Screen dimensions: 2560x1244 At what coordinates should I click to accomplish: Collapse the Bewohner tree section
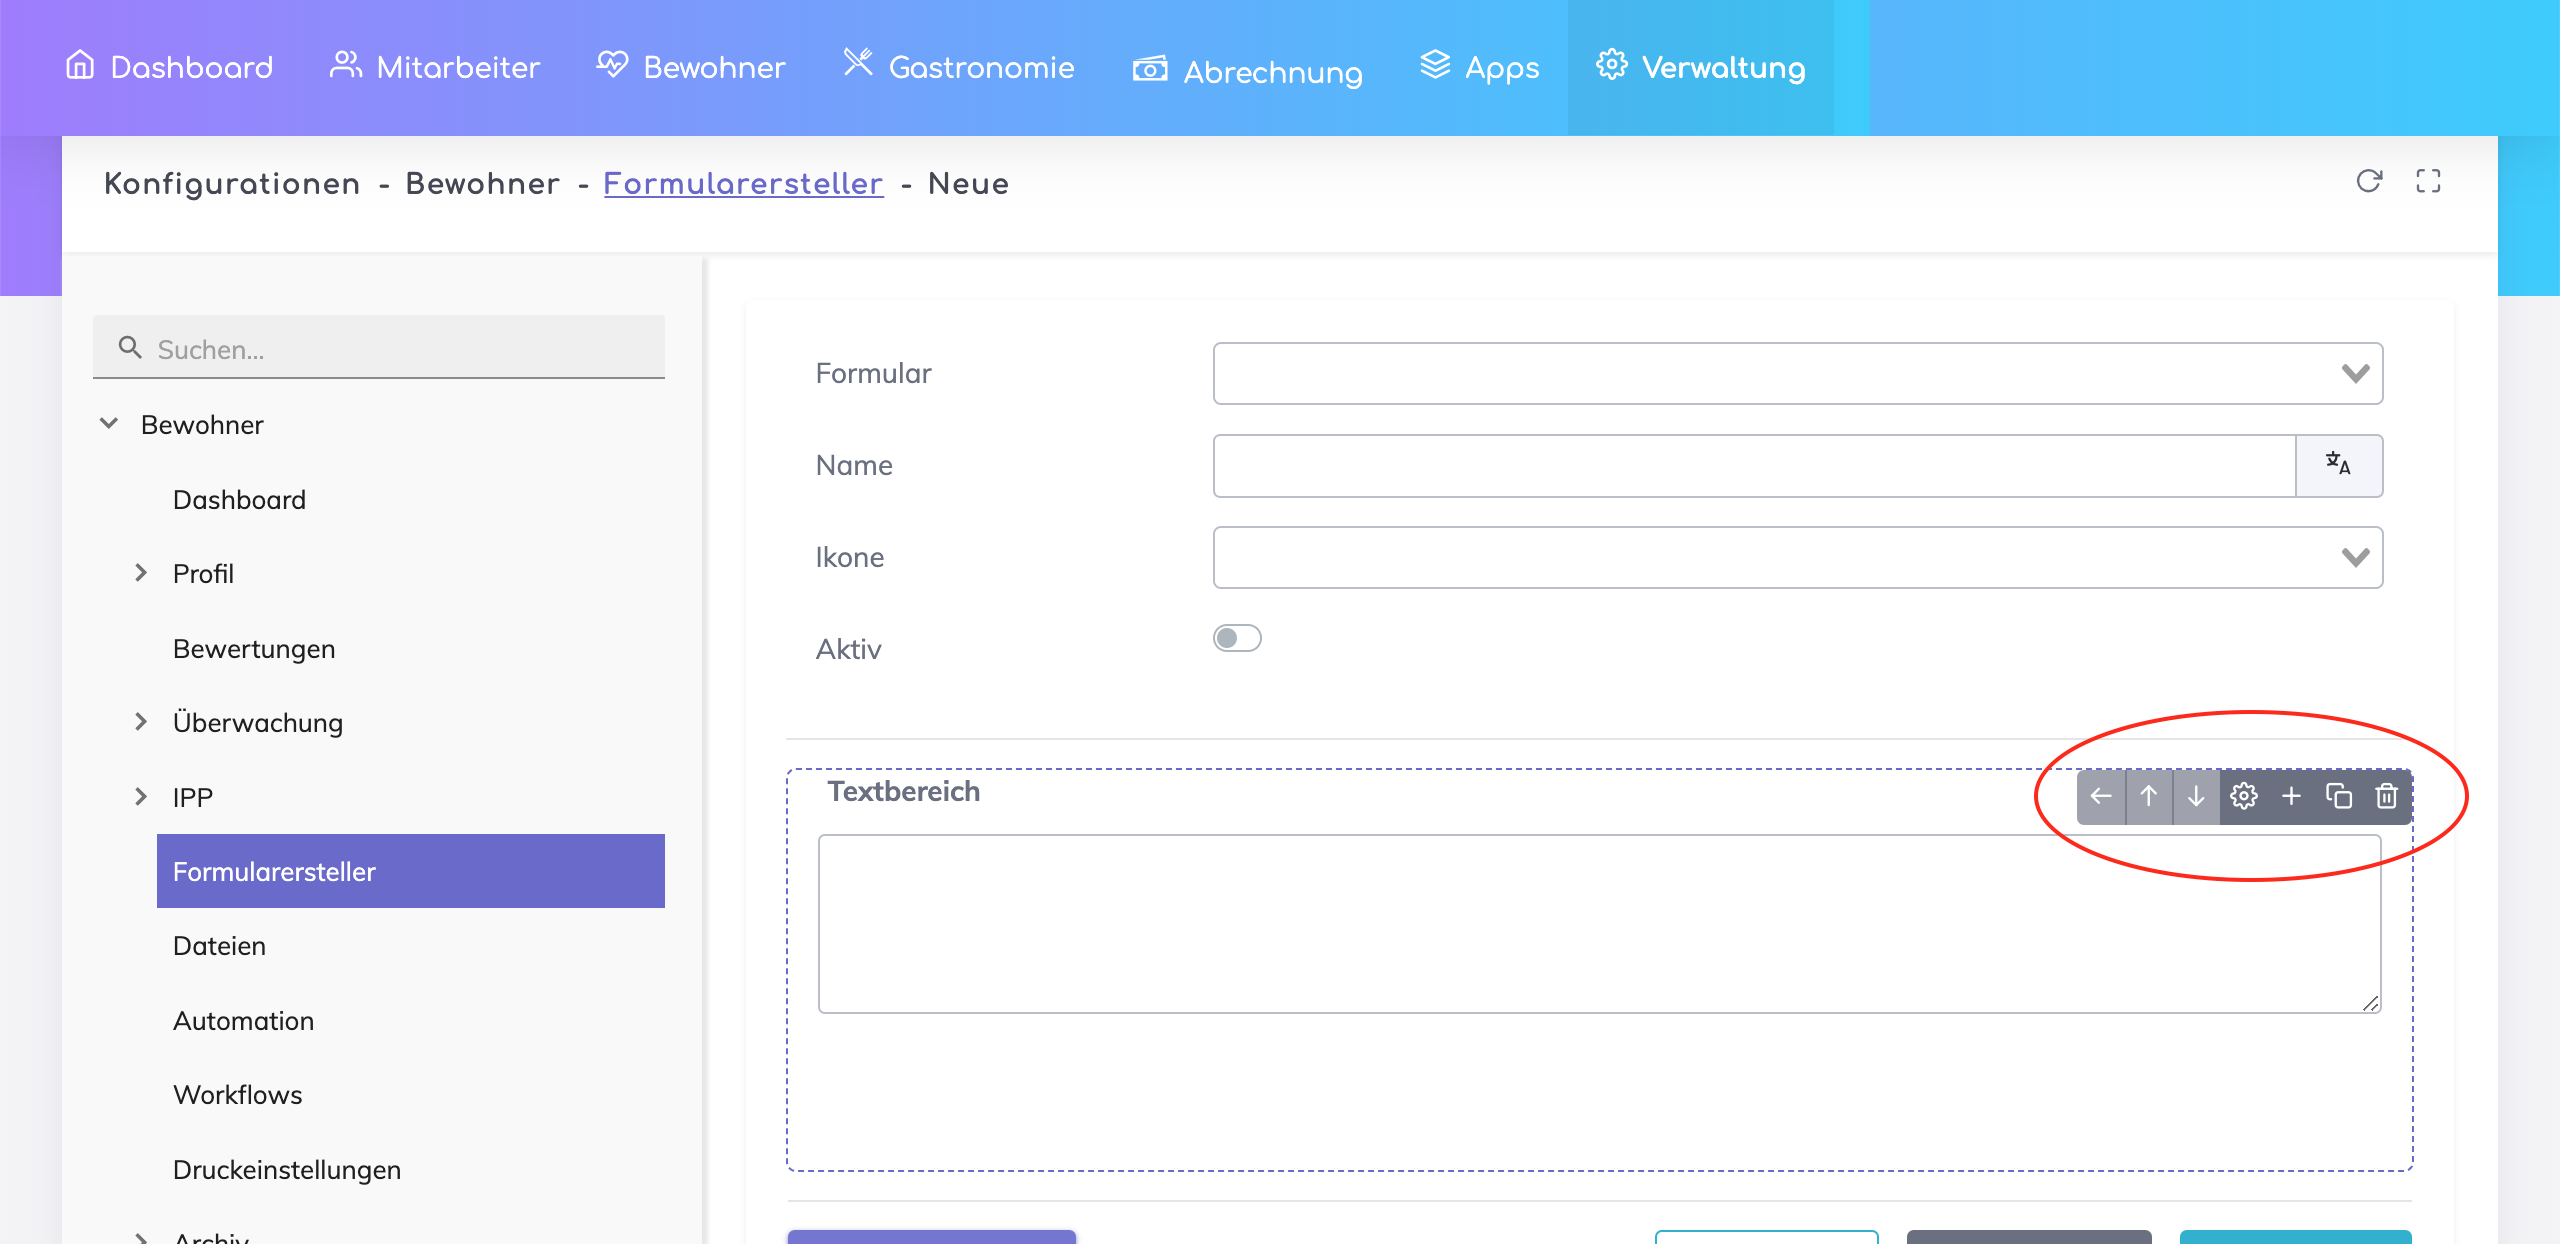pyautogui.click(x=109, y=424)
